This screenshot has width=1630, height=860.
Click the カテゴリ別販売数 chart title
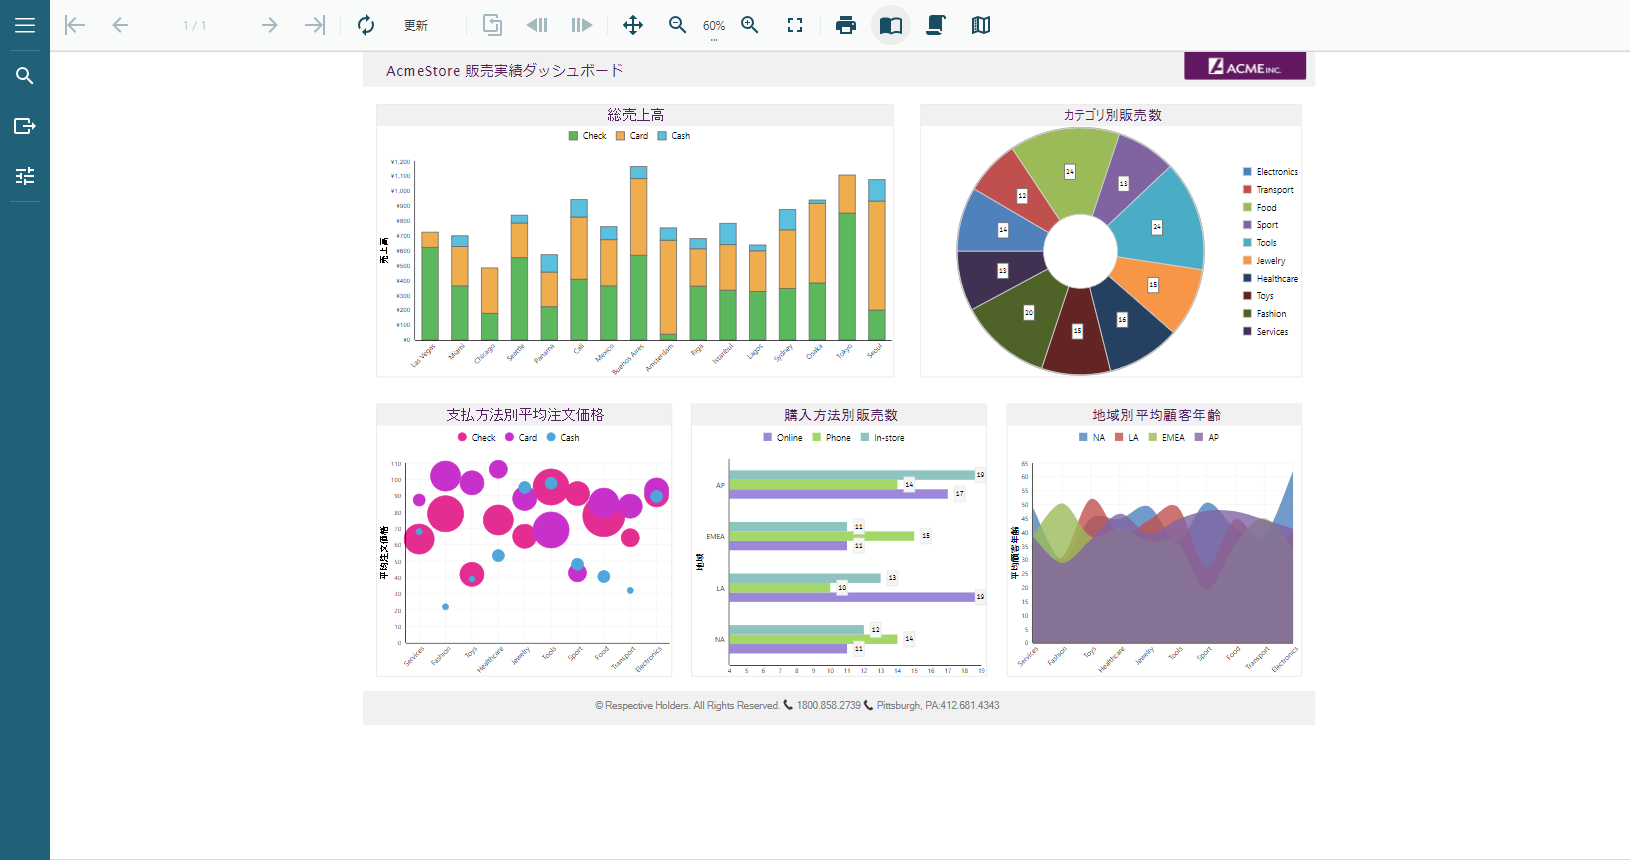click(x=1112, y=115)
